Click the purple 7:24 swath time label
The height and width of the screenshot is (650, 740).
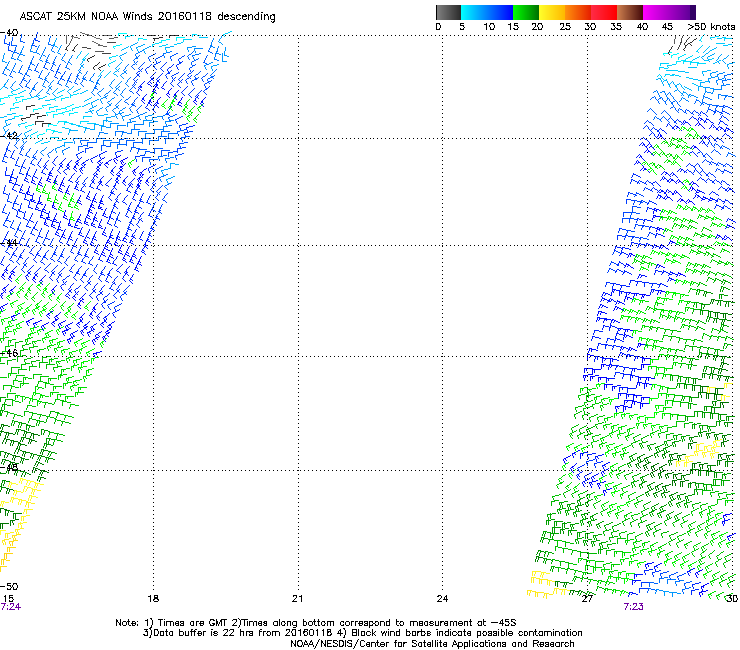(10, 607)
